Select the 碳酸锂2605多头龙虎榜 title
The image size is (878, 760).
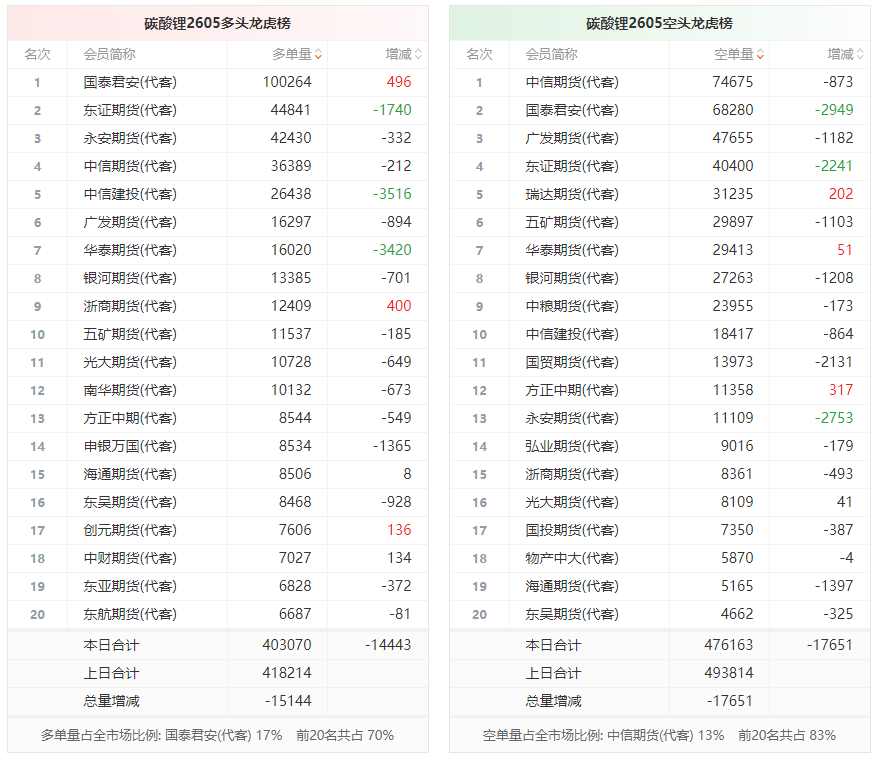point(217,23)
